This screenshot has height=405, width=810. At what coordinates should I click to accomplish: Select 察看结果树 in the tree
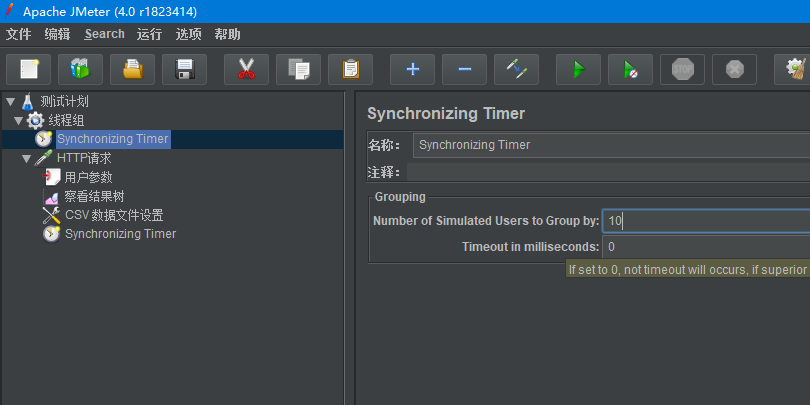95,196
